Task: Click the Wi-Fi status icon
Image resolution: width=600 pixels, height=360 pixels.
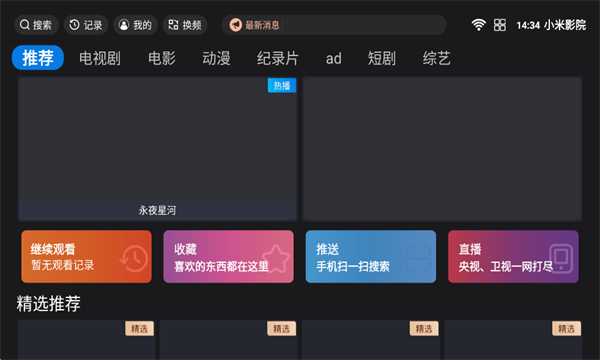Action: point(478,25)
